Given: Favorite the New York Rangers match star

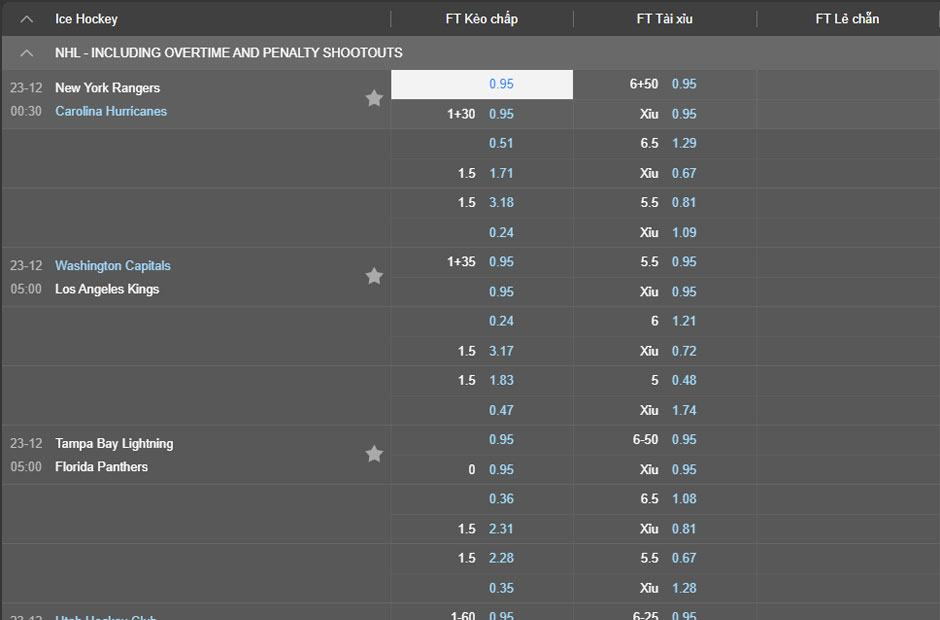Looking at the screenshot, I should (374, 98).
